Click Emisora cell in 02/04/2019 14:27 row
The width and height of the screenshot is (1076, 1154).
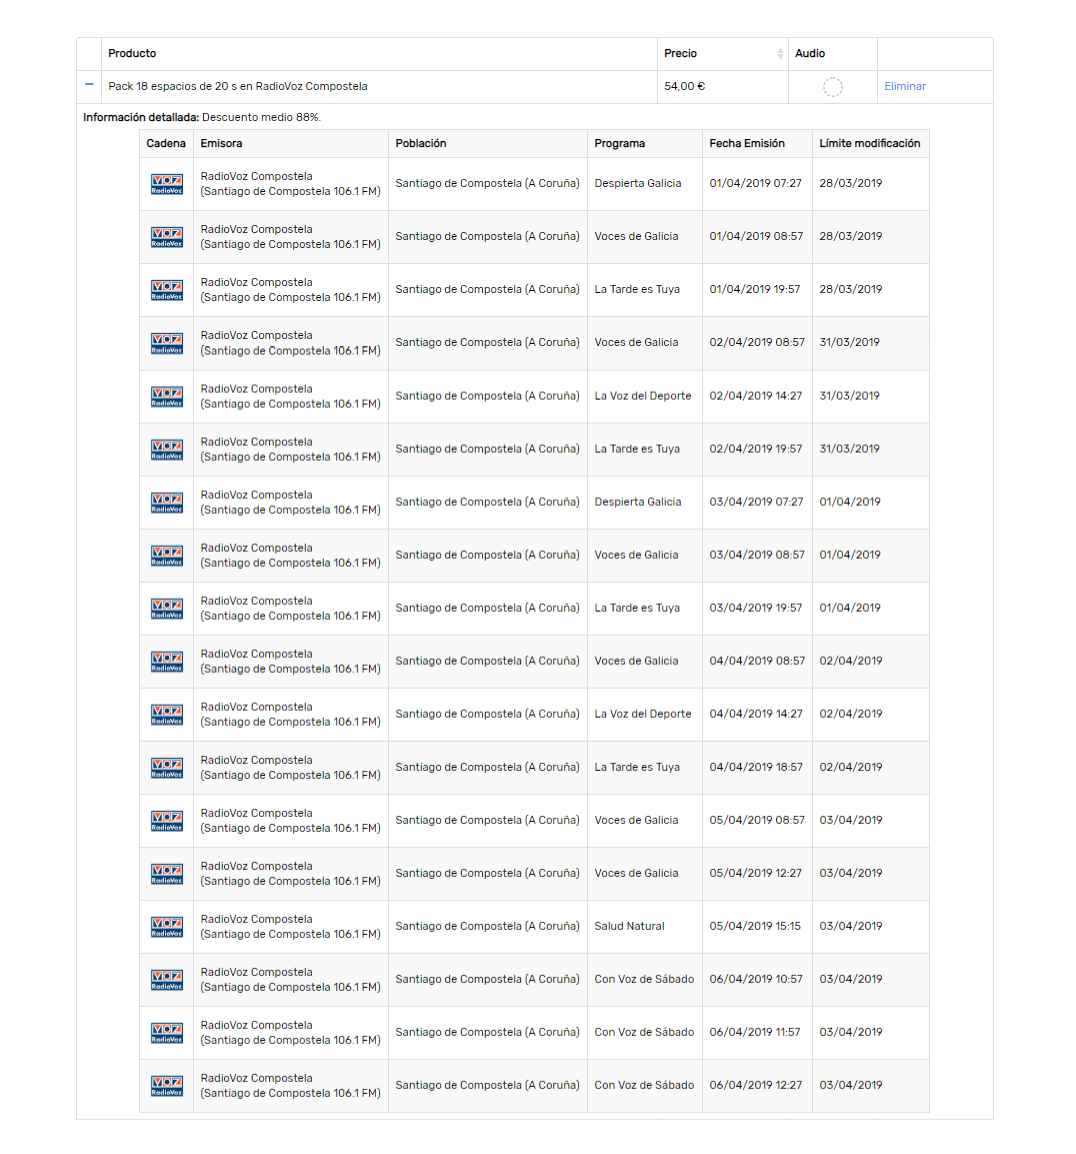290,397
